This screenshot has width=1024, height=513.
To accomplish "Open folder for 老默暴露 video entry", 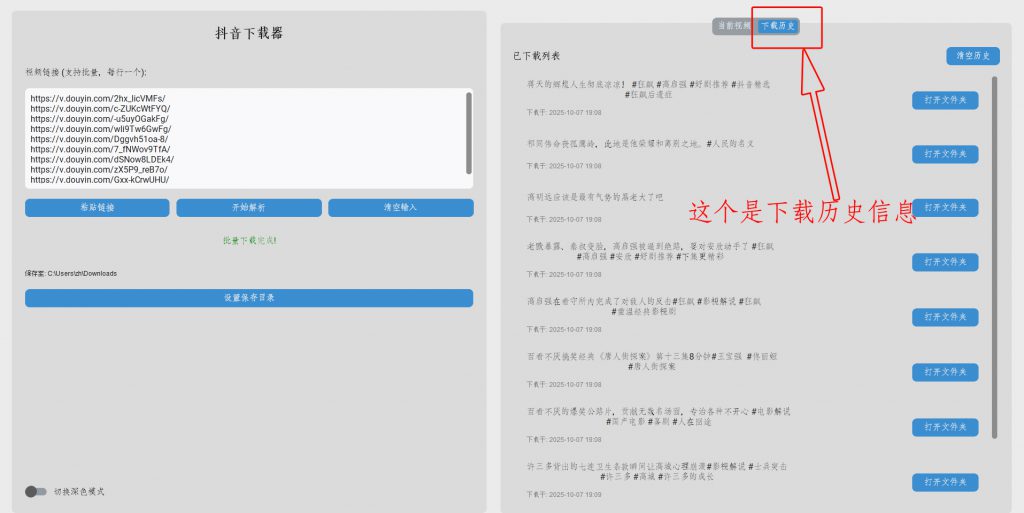I will click(x=944, y=262).
